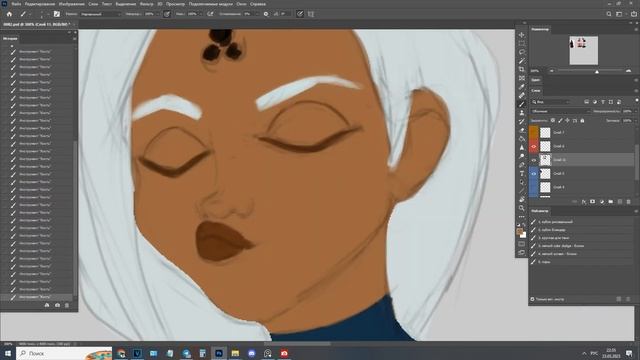Toggle visibility of layer Слой 6

(533, 146)
